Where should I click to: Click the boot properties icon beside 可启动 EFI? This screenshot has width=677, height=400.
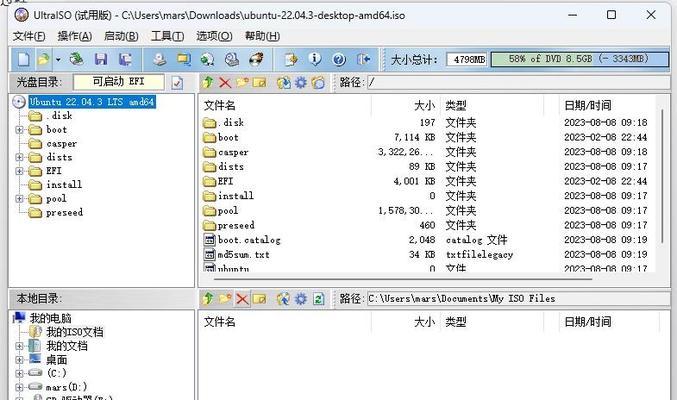tap(177, 83)
